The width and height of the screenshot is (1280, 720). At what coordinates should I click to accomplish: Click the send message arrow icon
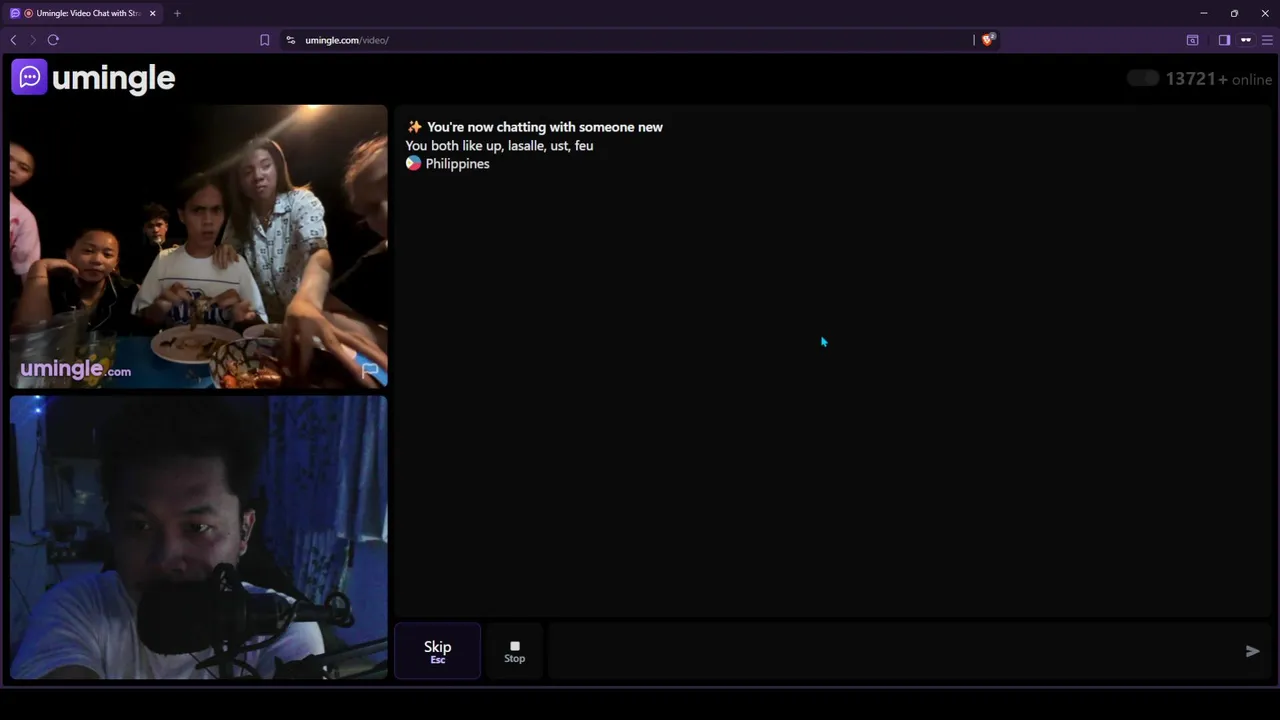[x=1252, y=651]
